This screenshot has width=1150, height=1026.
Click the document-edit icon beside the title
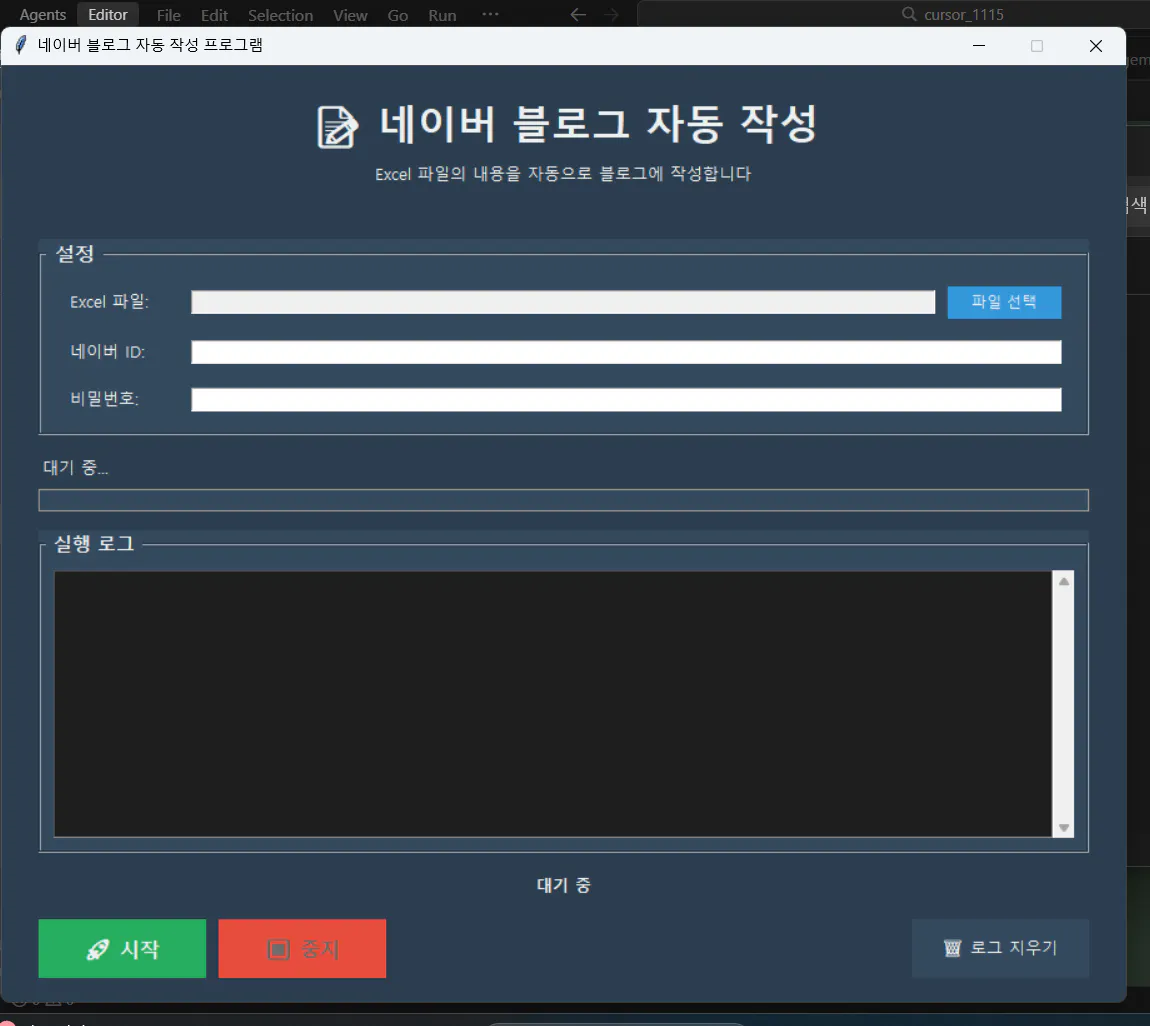point(337,127)
